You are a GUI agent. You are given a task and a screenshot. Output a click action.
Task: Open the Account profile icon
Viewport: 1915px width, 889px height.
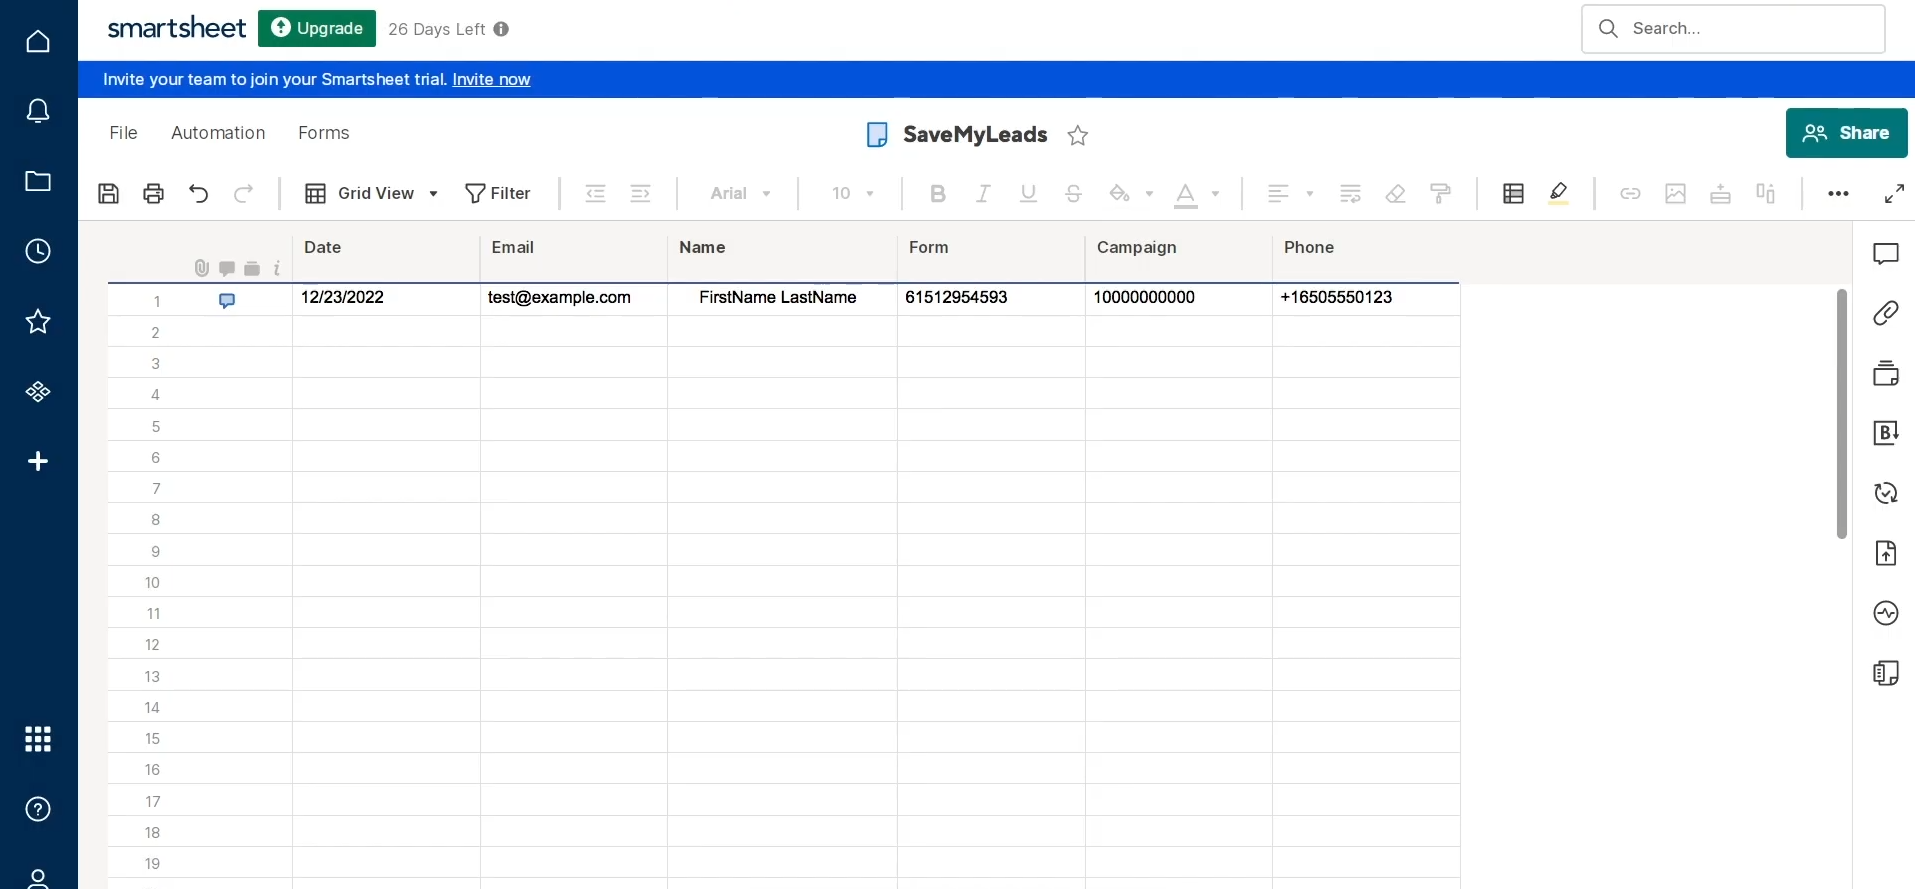(38, 879)
